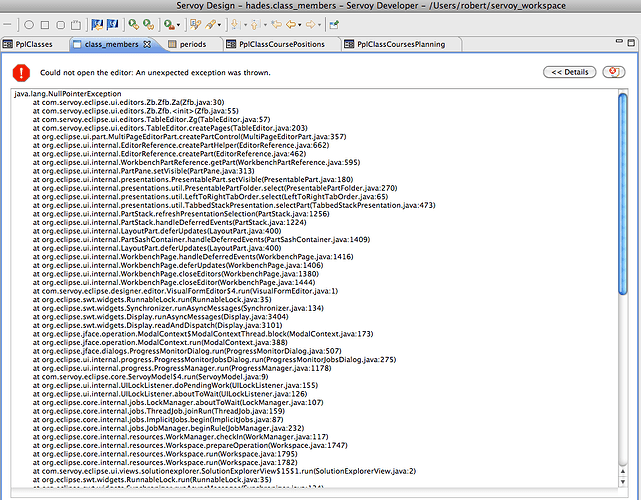Open the debug run dropdown arrow
This screenshot has height=500, width=641.
[x=178, y=25]
